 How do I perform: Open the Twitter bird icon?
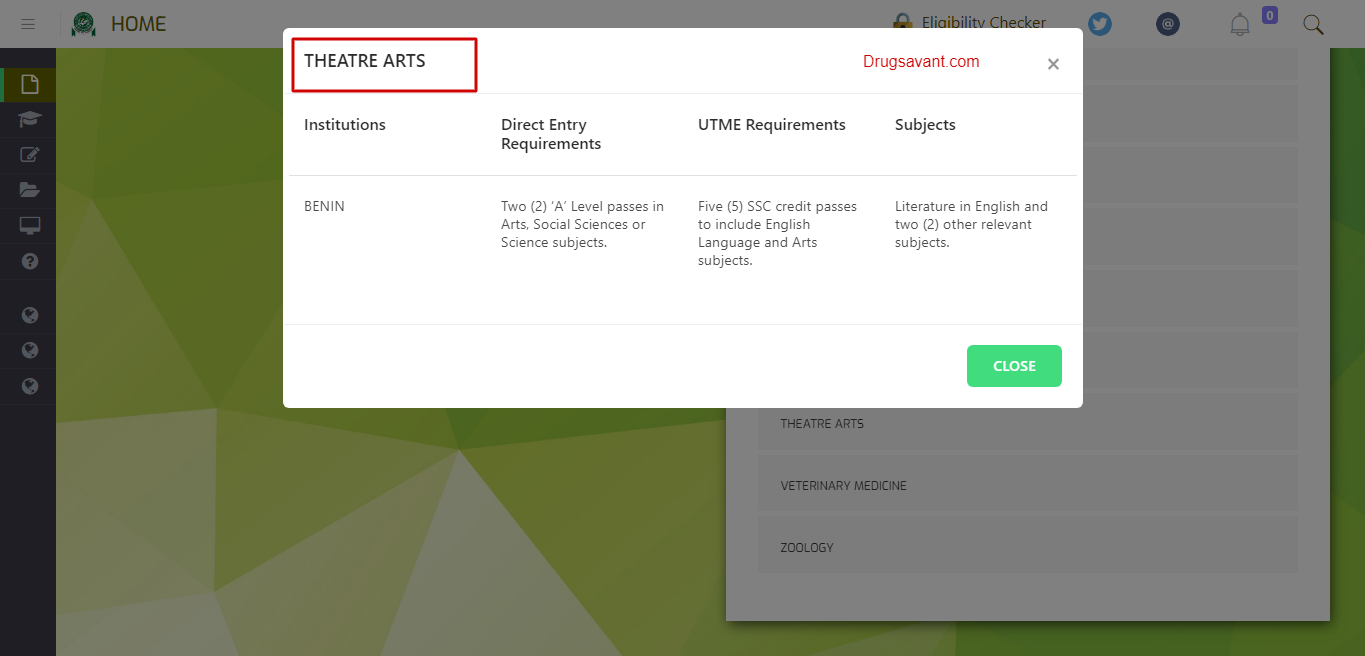click(x=1100, y=24)
